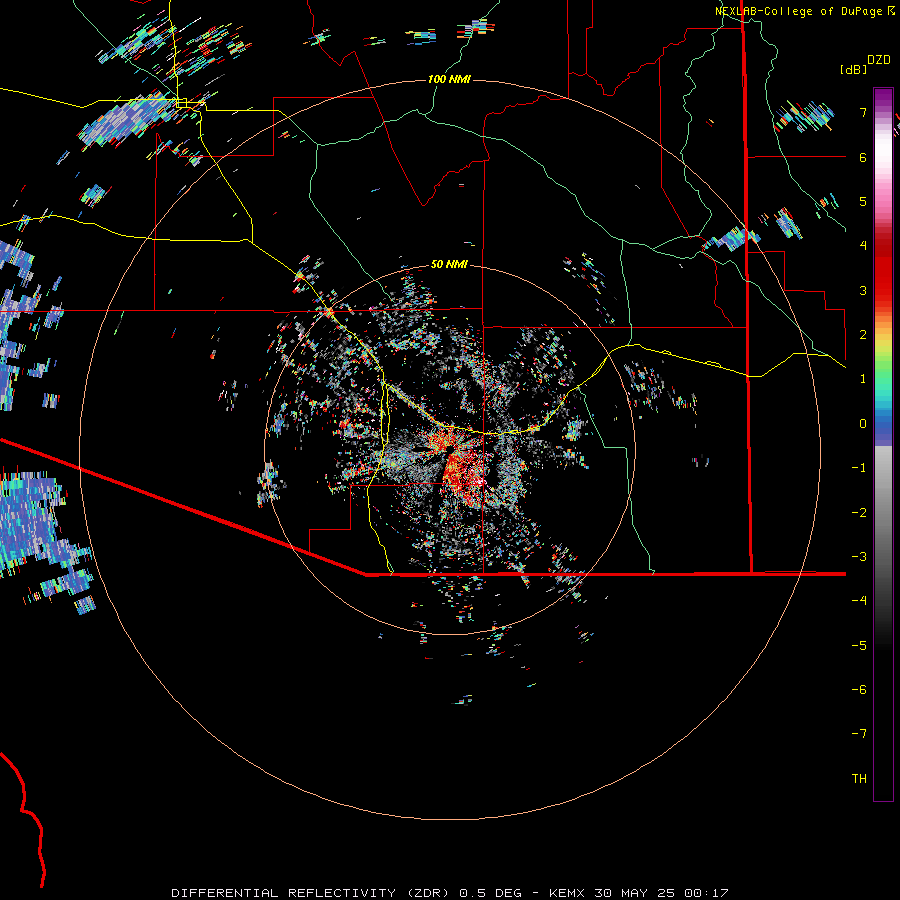Click the -6 dB value on color scale

859,690
